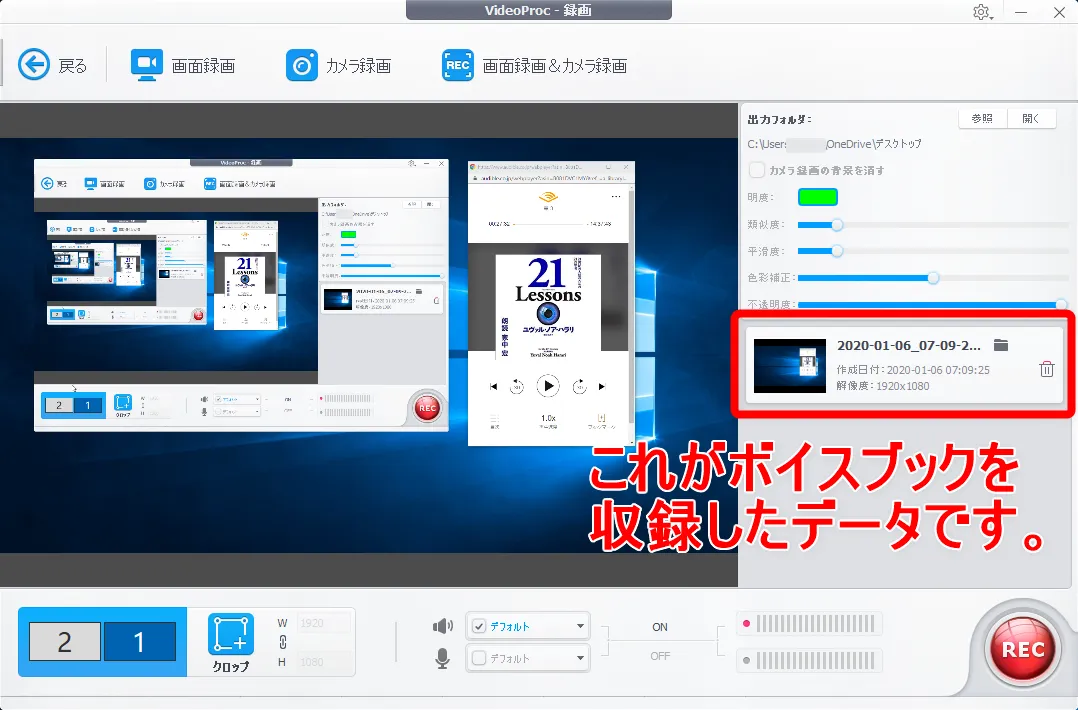1078x710 pixels.
Task: Click the output path C:\Users OneDrive text
Action: (834, 144)
